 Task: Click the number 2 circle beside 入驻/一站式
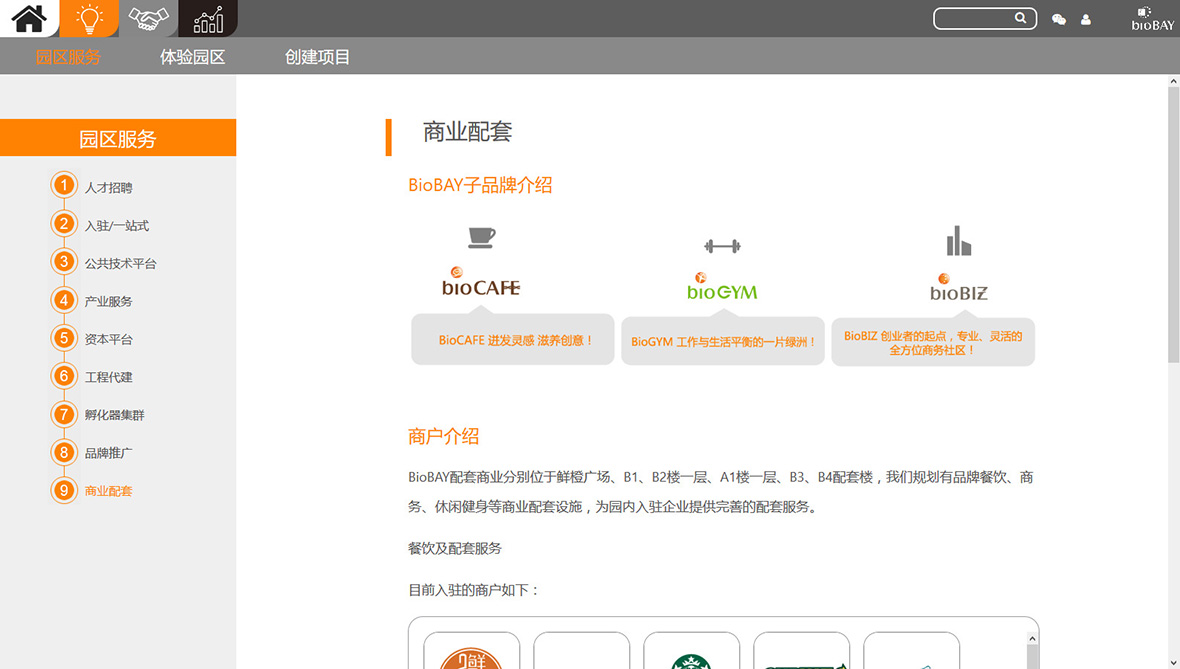(x=64, y=224)
